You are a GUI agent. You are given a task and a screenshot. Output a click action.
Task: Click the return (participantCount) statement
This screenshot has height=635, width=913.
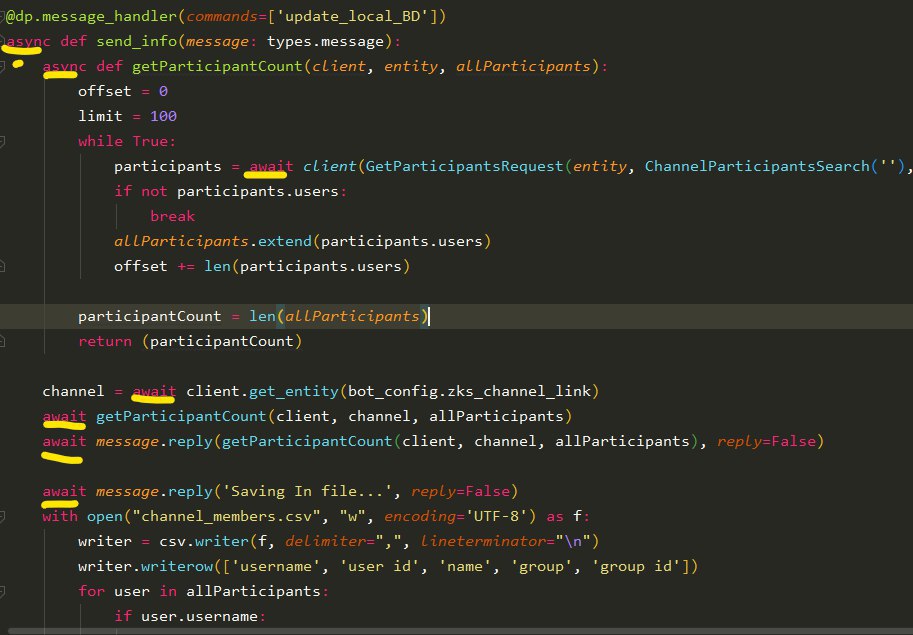(190, 342)
